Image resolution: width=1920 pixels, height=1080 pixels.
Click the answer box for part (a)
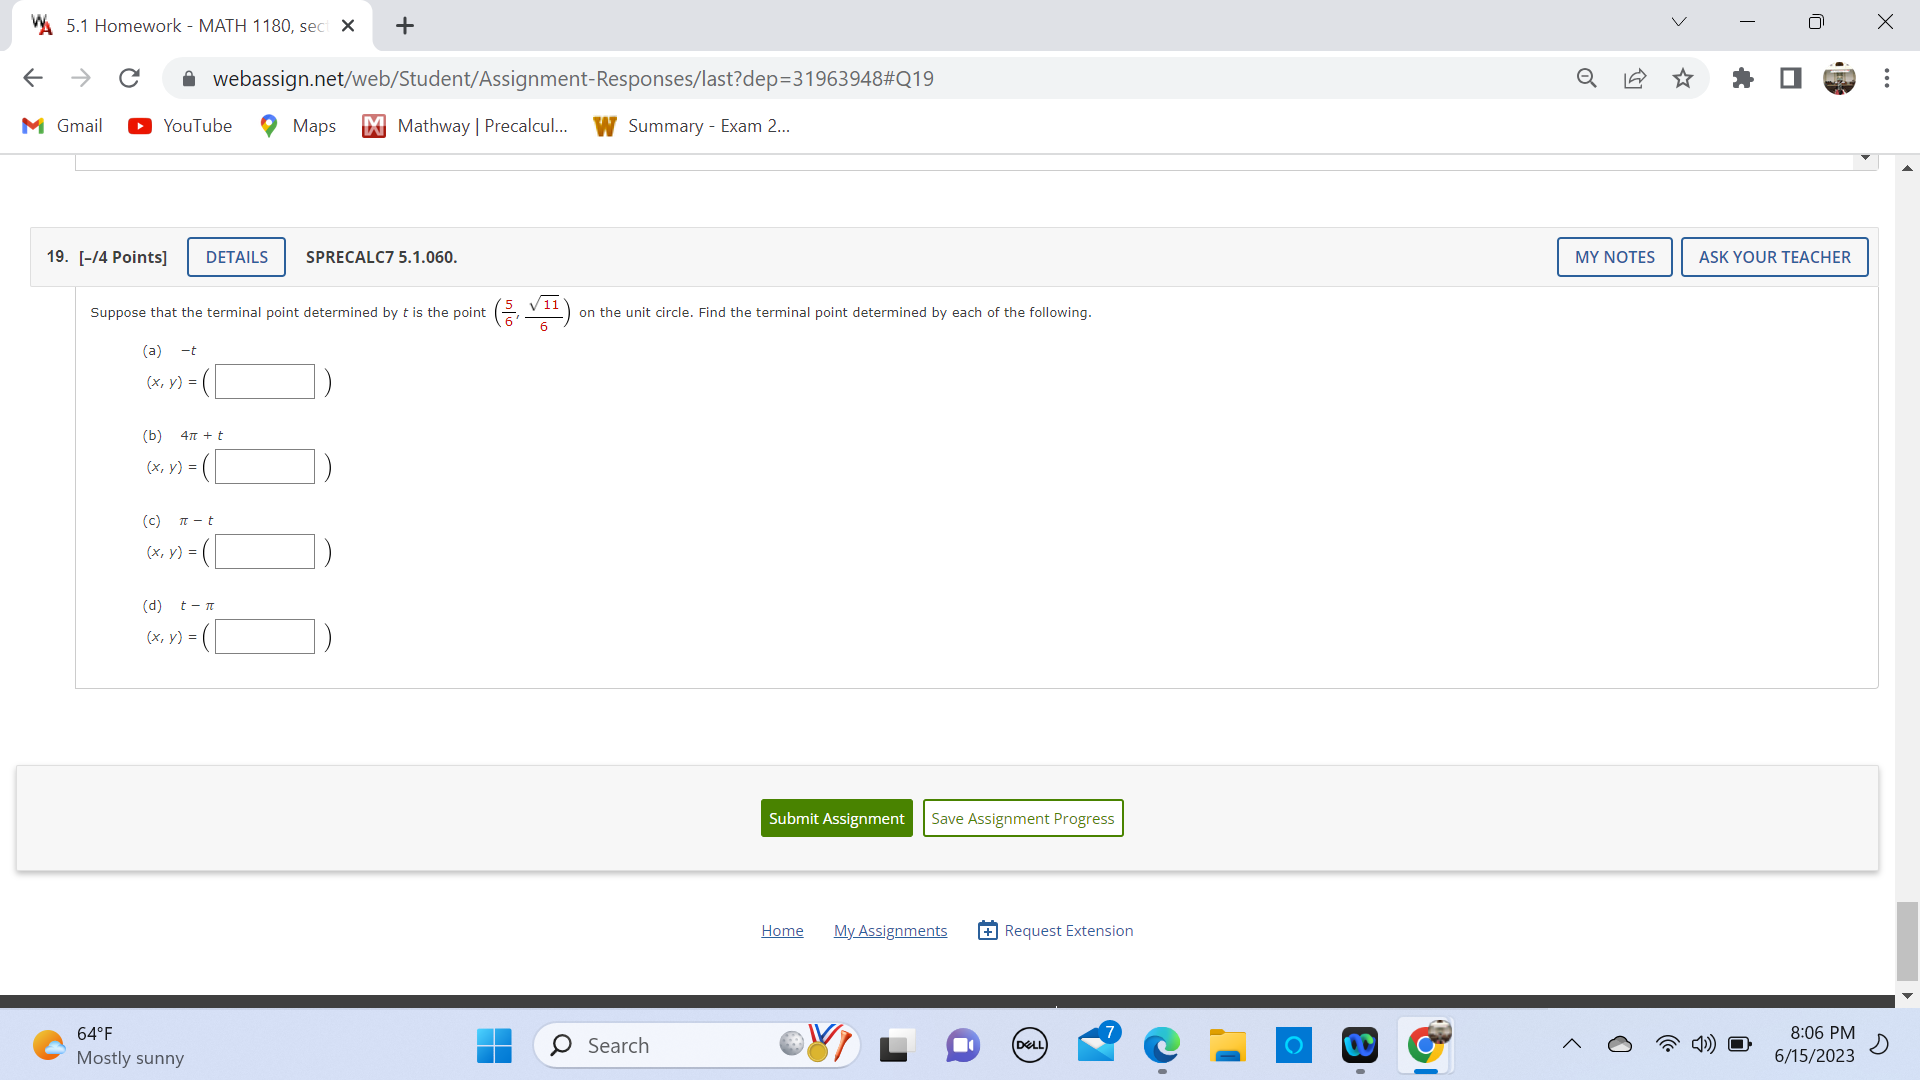265,382
